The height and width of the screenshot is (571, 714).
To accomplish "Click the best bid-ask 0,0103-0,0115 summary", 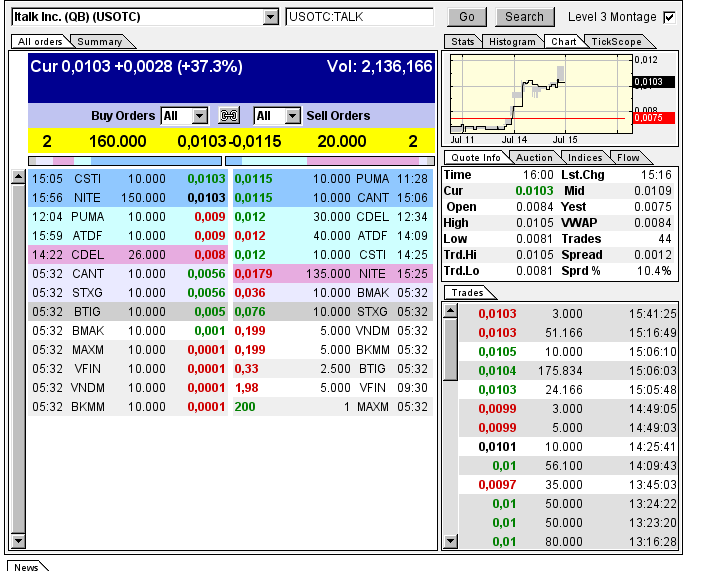I will 229,141.
